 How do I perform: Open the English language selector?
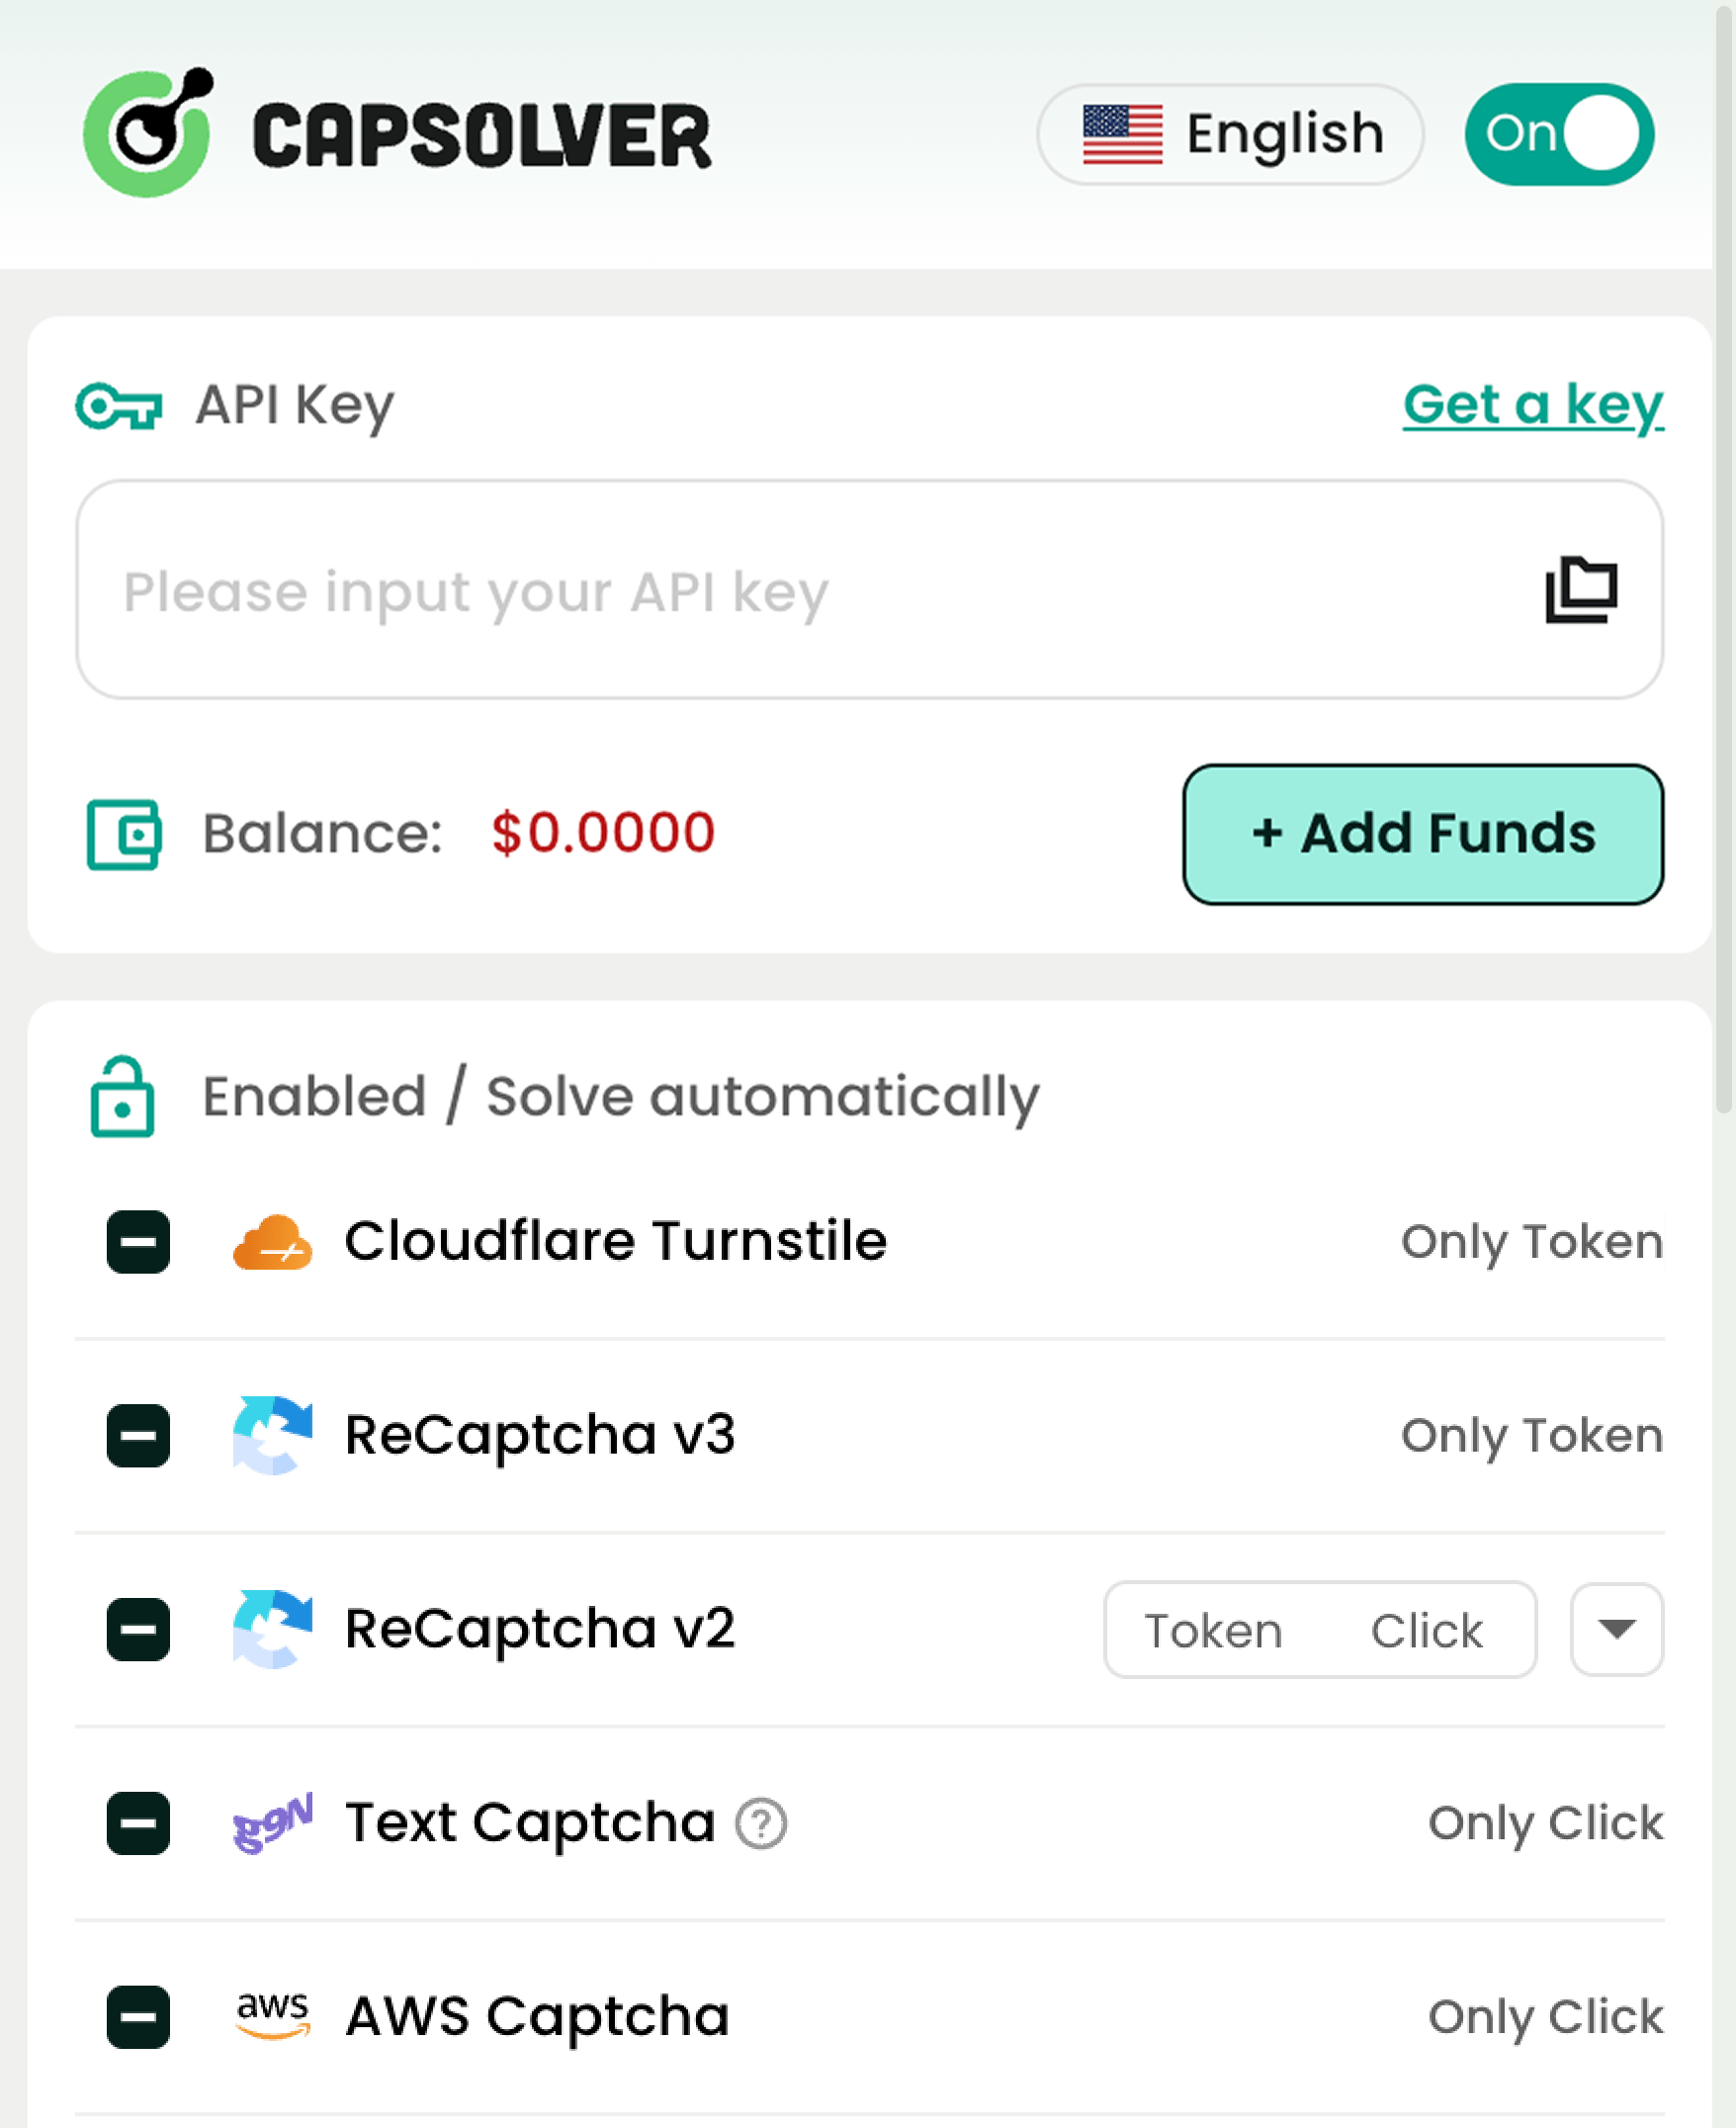pyautogui.click(x=1230, y=134)
